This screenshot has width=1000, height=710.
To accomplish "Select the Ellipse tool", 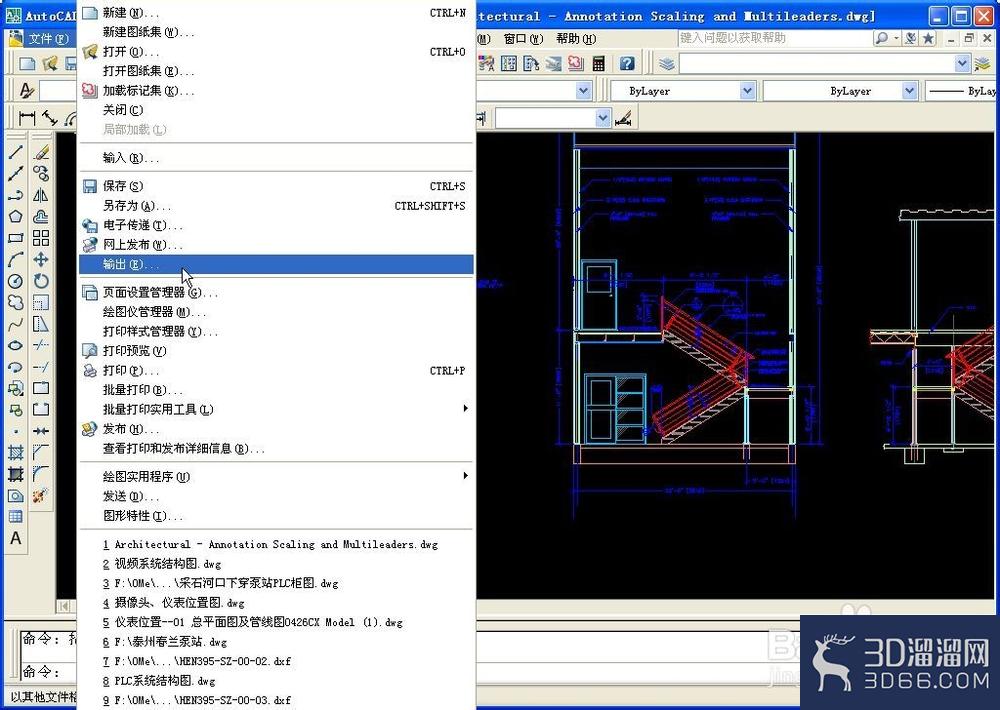I will (x=15, y=346).
